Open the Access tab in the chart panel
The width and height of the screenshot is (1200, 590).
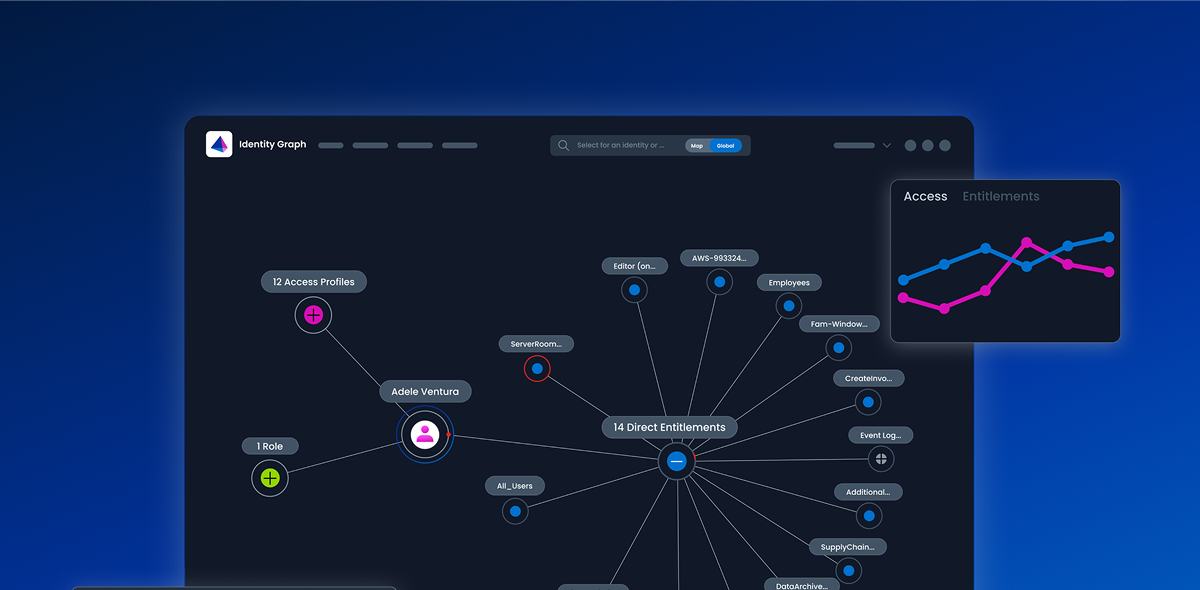pos(925,196)
